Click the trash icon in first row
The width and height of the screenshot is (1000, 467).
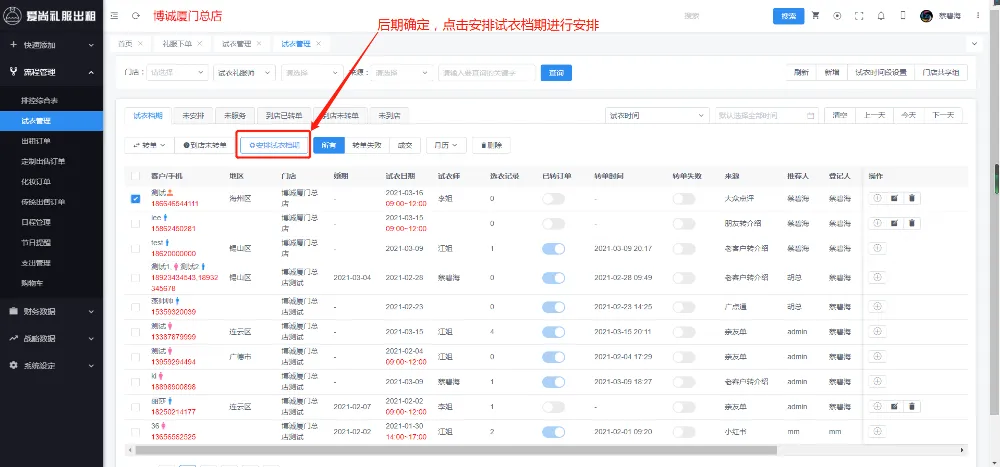(x=911, y=198)
